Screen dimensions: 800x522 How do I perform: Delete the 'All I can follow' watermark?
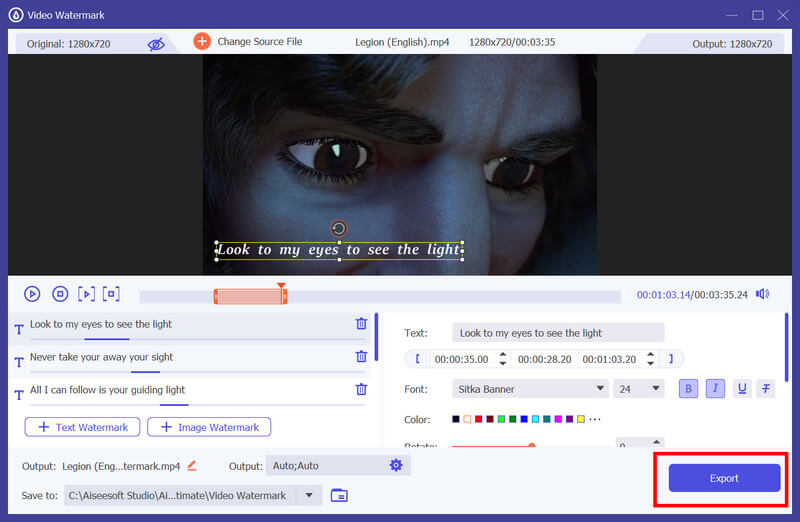click(x=361, y=390)
